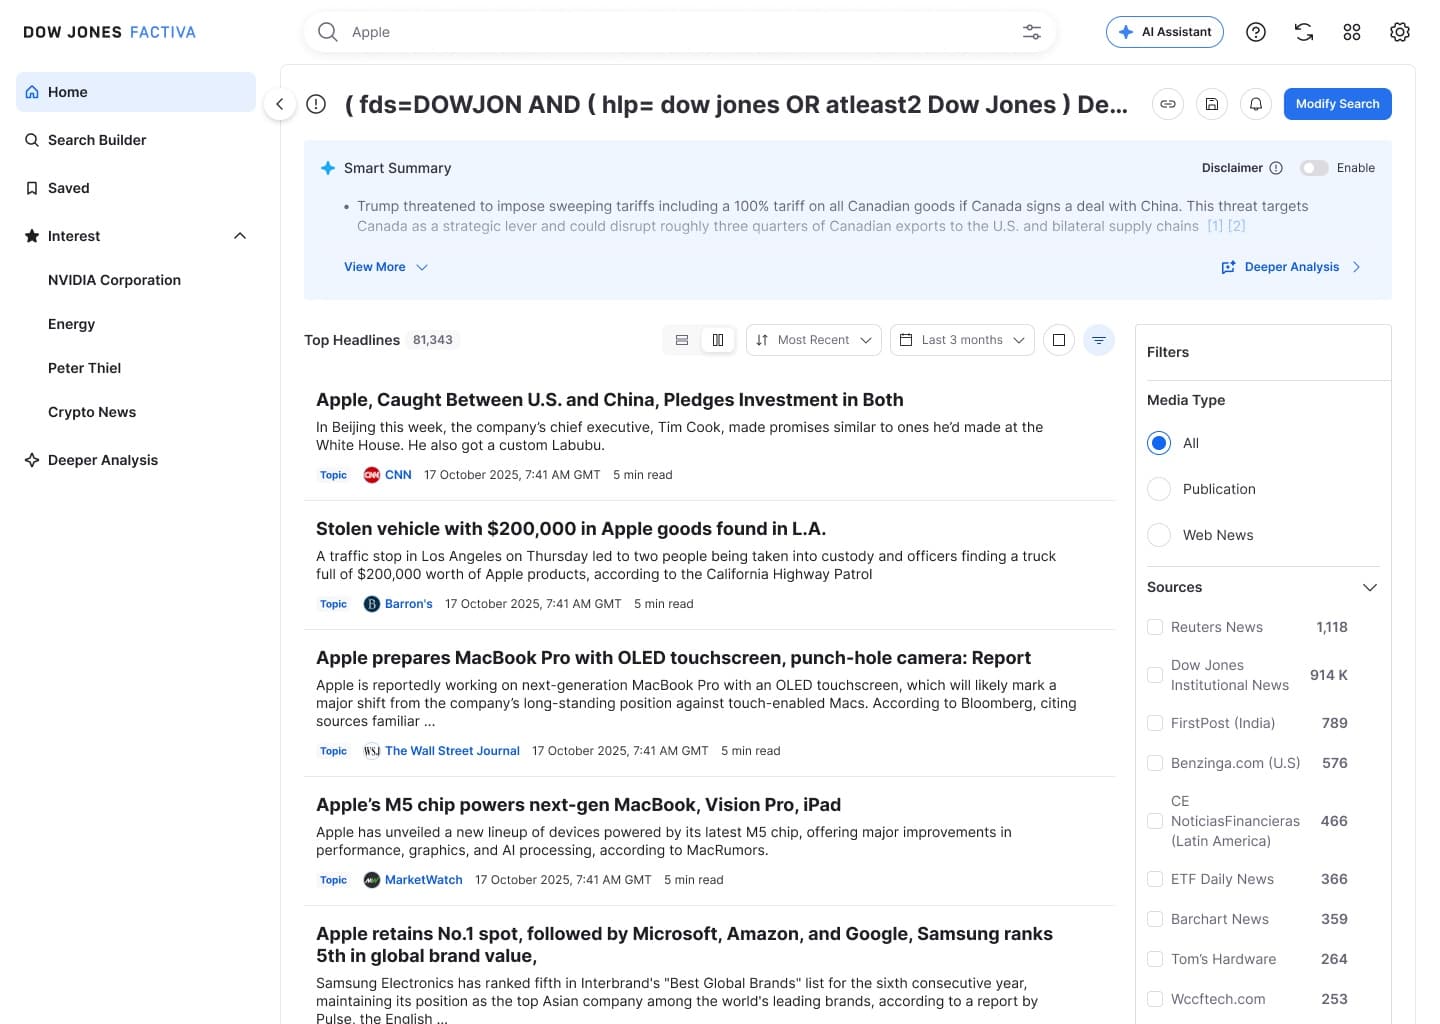The width and height of the screenshot is (1440, 1024).
Task: Click Topic tag on MarketWatch article
Action: 333,880
